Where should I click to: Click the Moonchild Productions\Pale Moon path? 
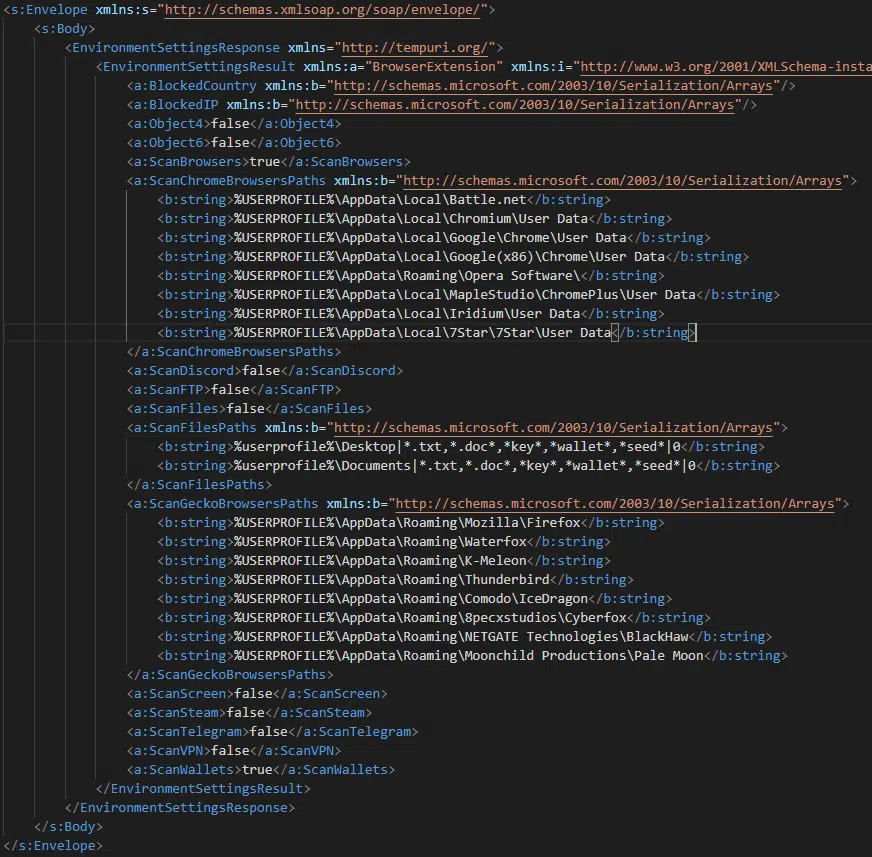(x=469, y=656)
